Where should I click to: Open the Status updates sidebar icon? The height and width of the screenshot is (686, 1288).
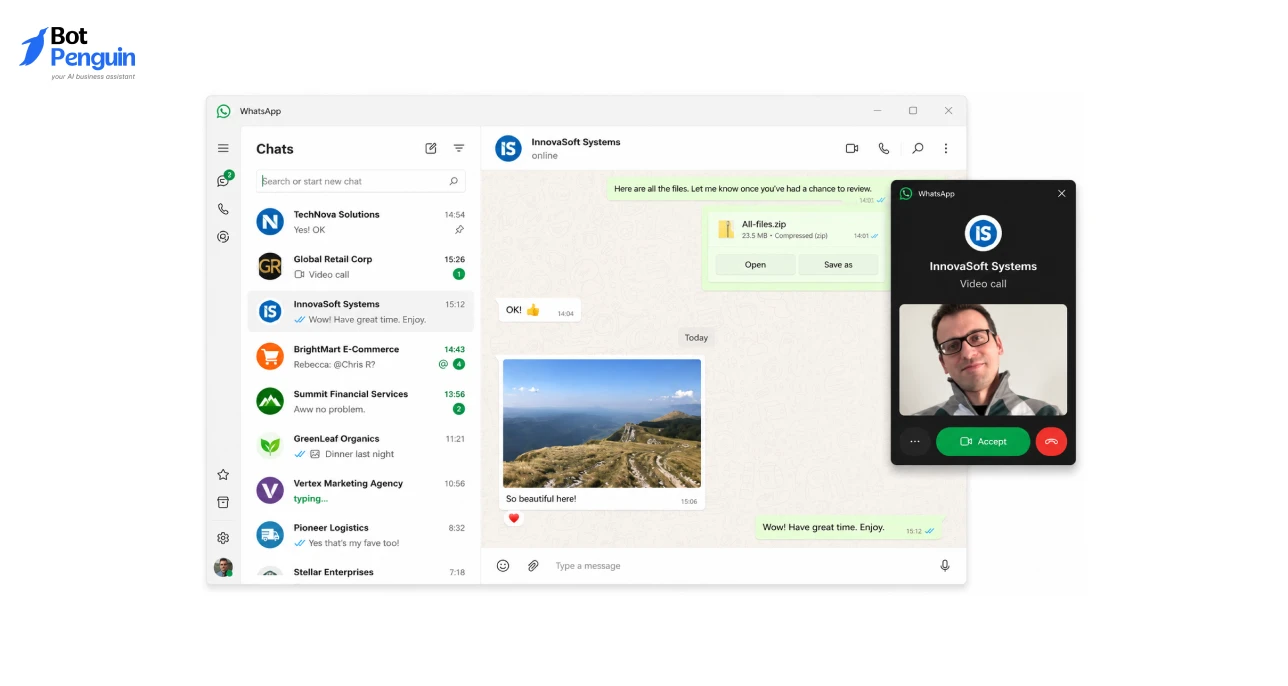pyautogui.click(x=223, y=237)
